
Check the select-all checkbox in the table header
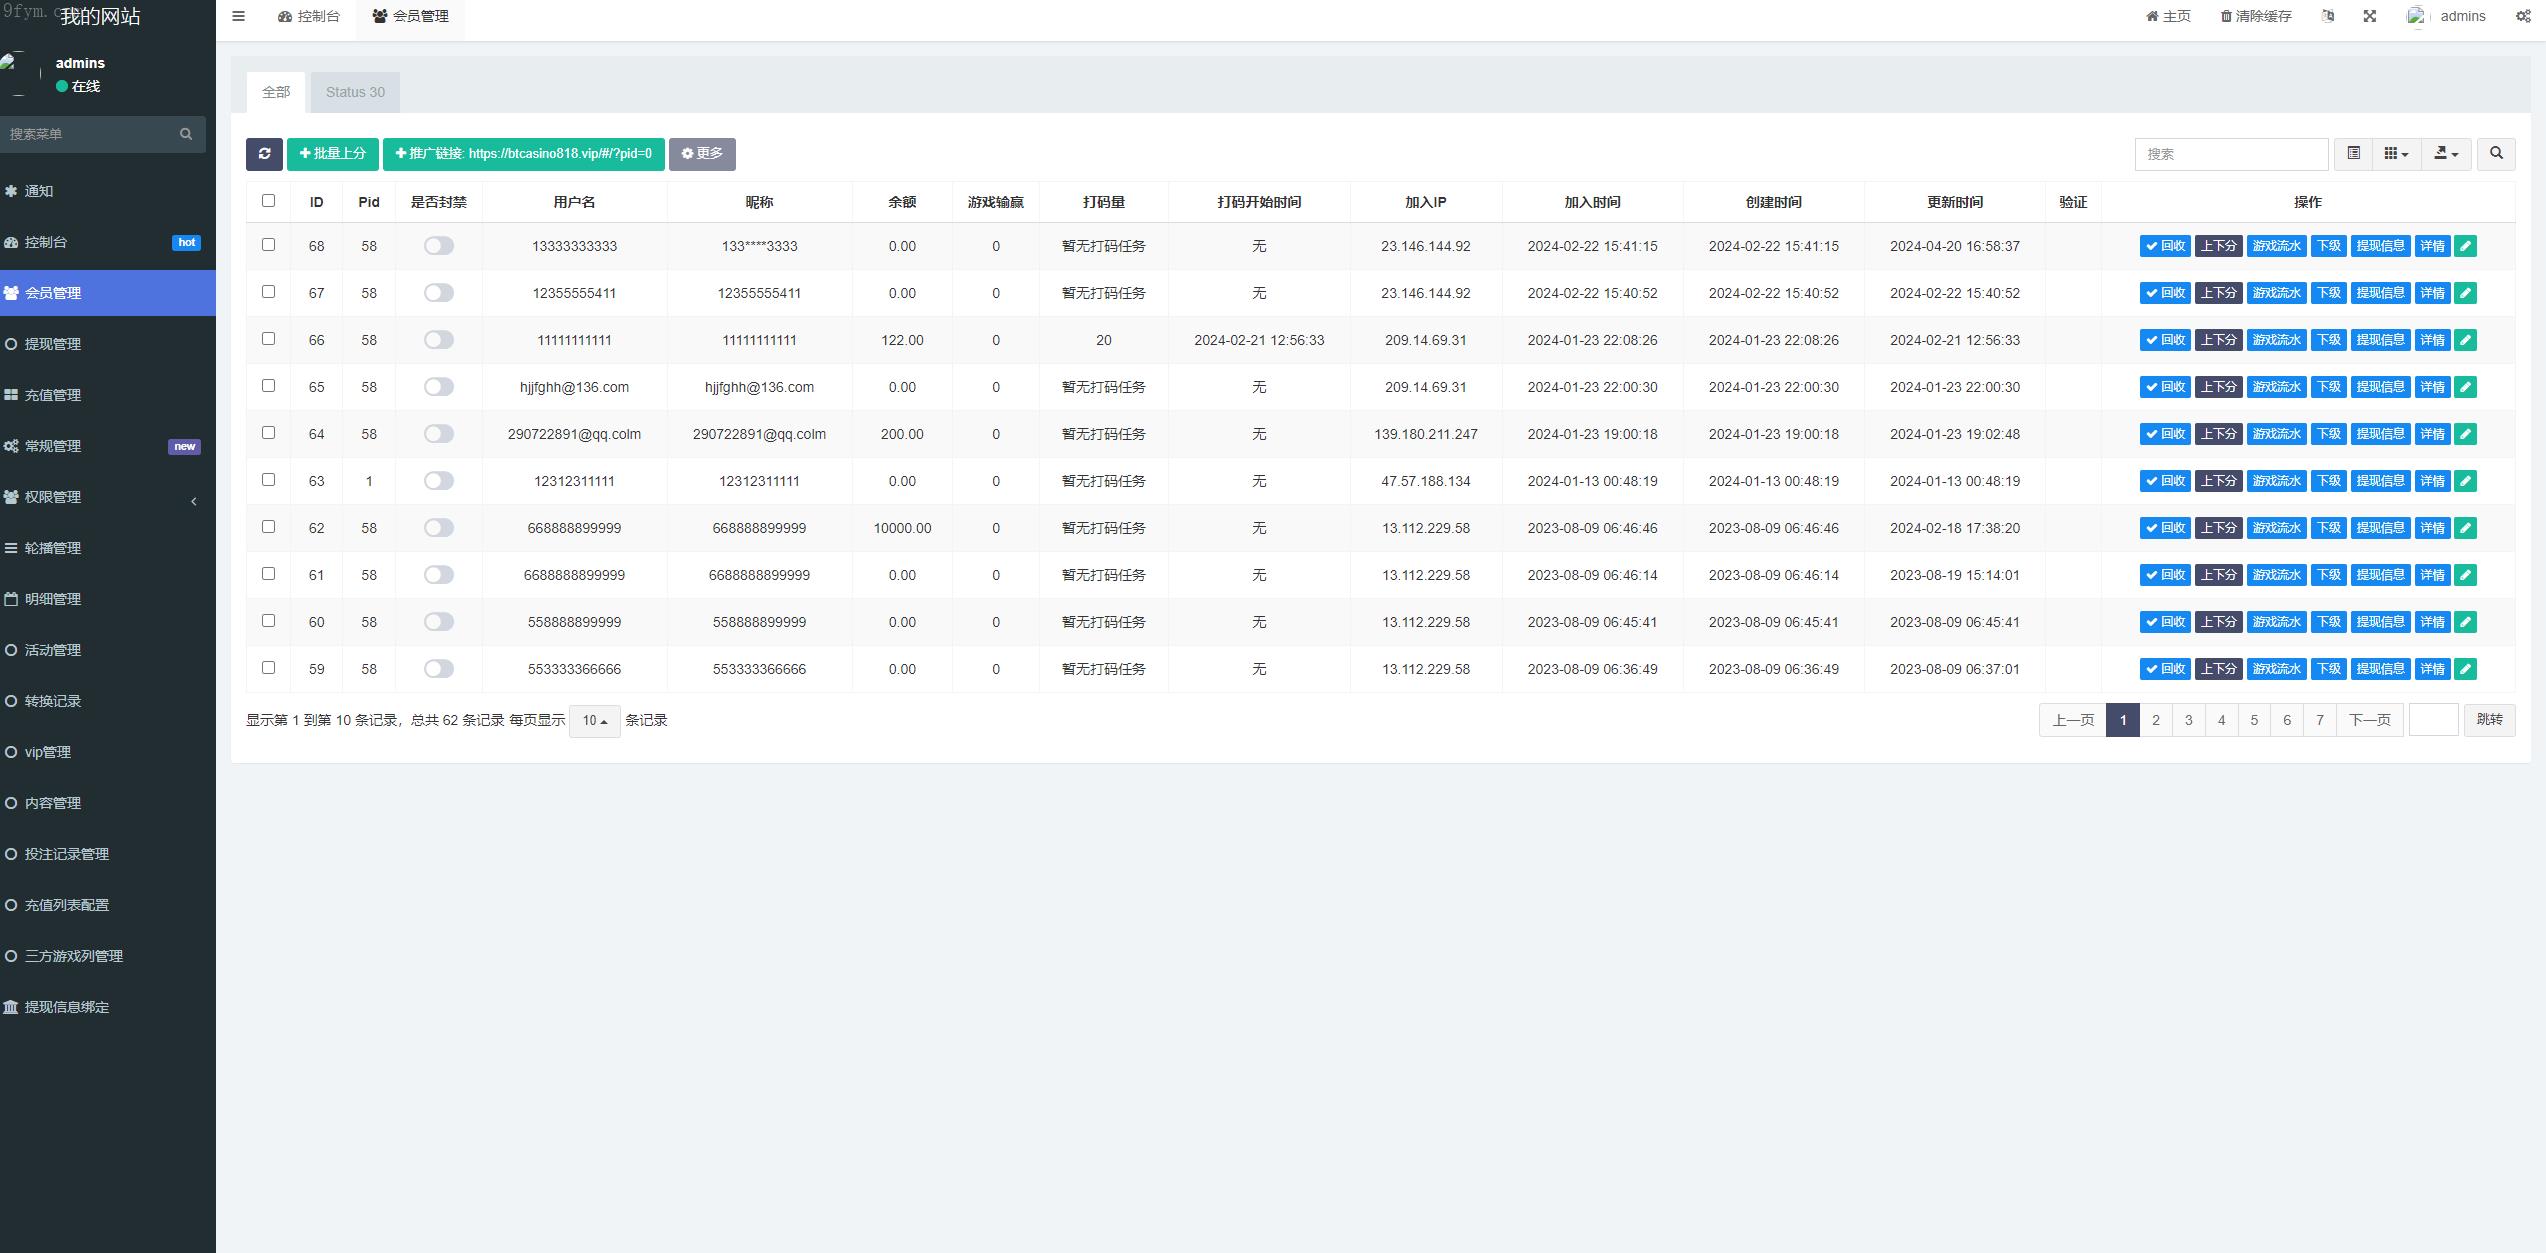click(268, 201)
